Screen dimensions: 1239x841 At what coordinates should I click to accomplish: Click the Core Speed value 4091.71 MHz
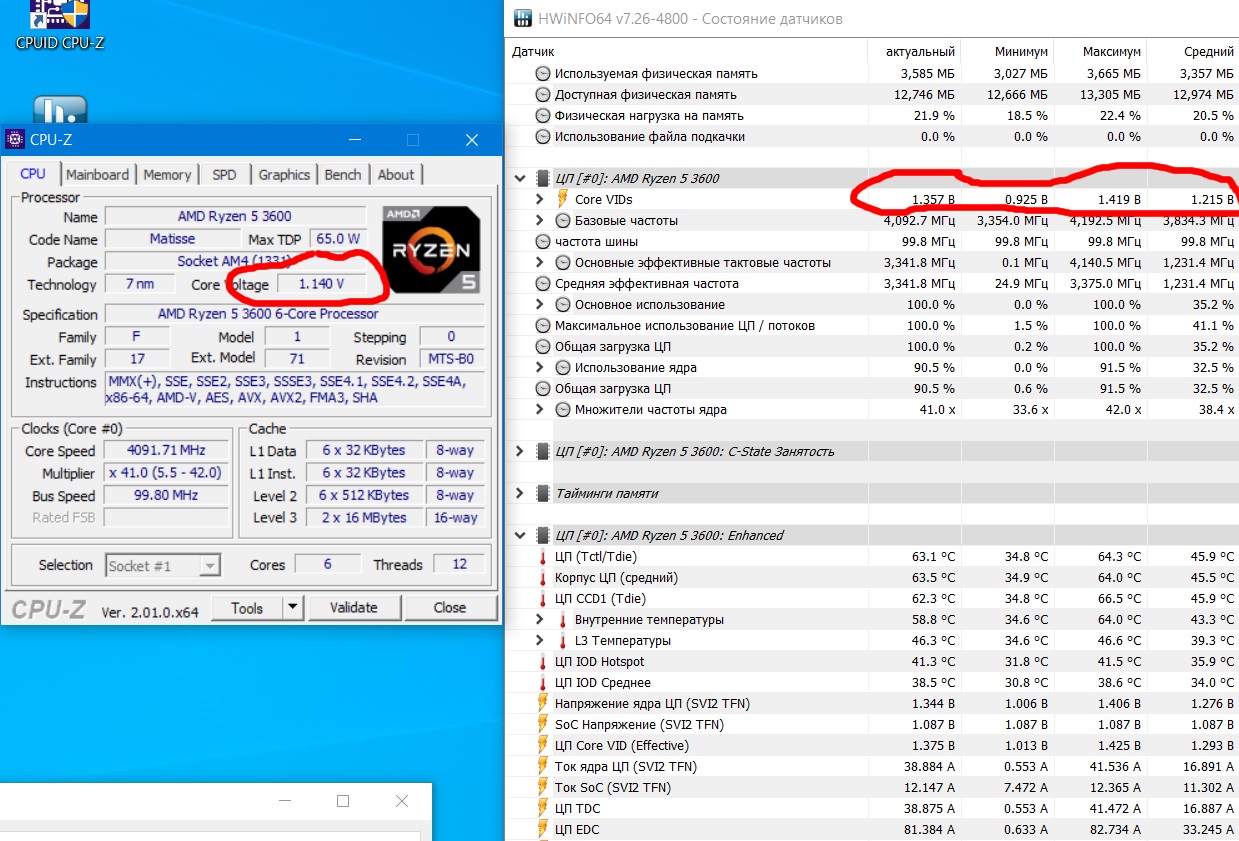(x=166, y=451)
